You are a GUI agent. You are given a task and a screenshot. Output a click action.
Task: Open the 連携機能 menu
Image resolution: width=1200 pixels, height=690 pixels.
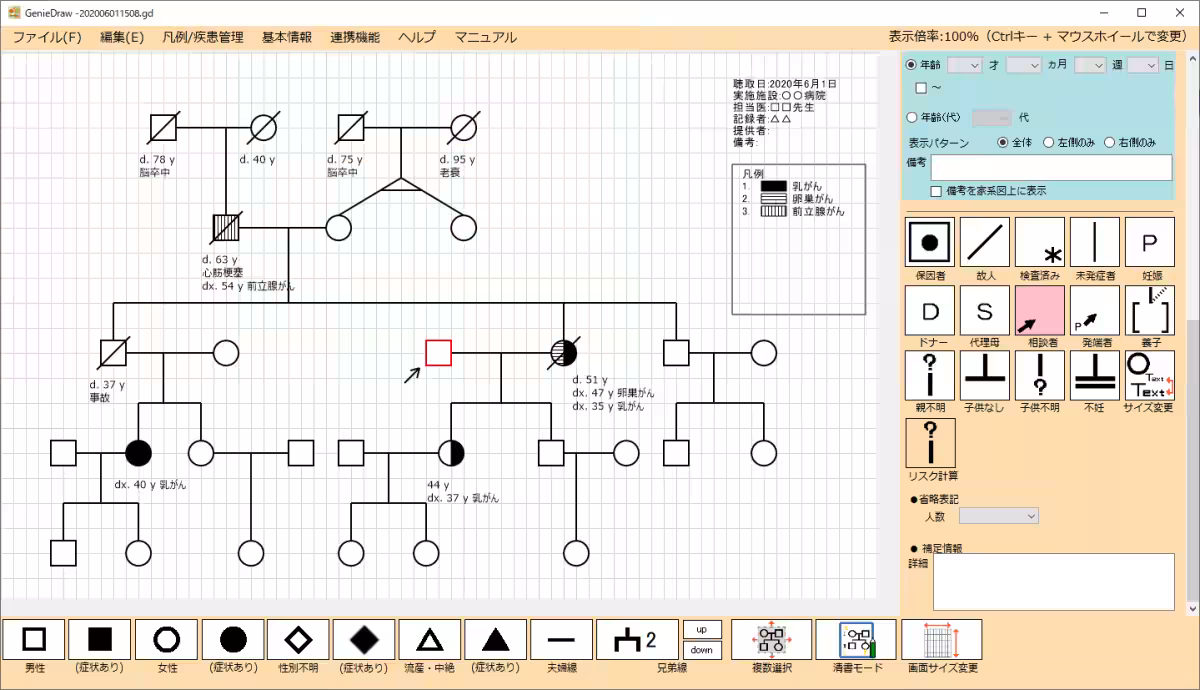[355, 37]
